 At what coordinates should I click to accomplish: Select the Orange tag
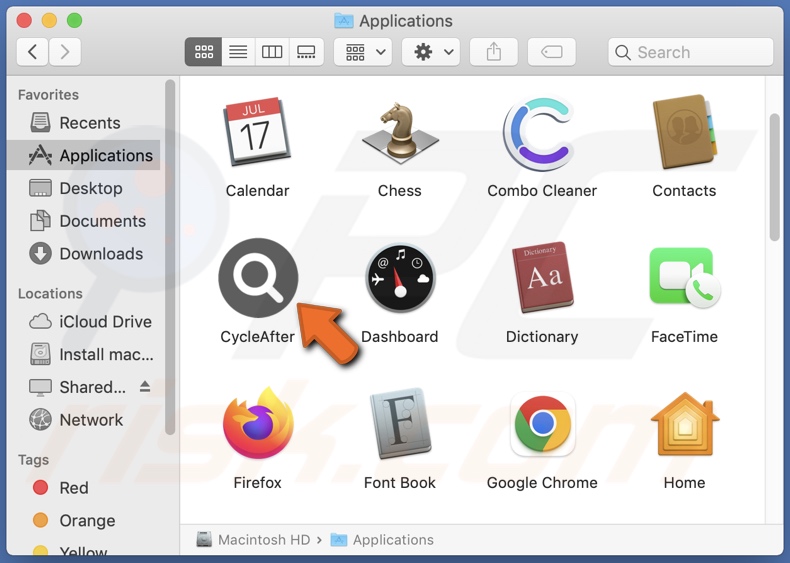click(84, 521)
